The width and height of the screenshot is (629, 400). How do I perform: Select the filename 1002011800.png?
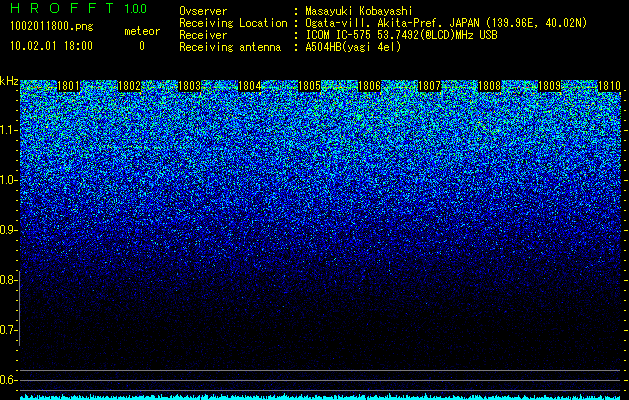(x=52, y=26)
